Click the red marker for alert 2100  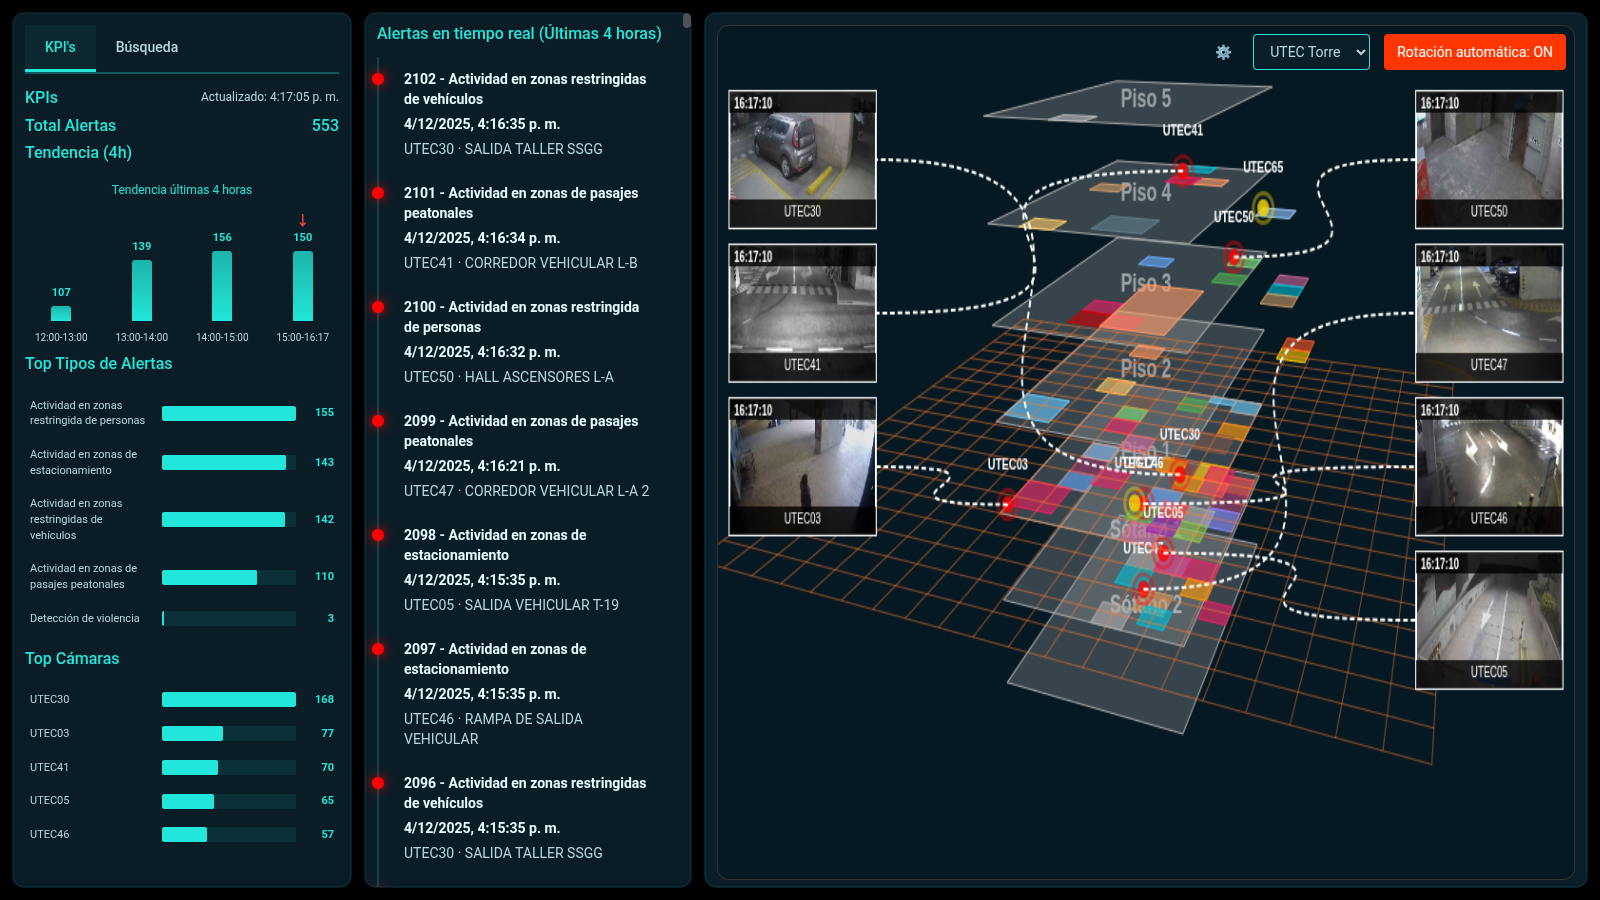pos(378,307)
